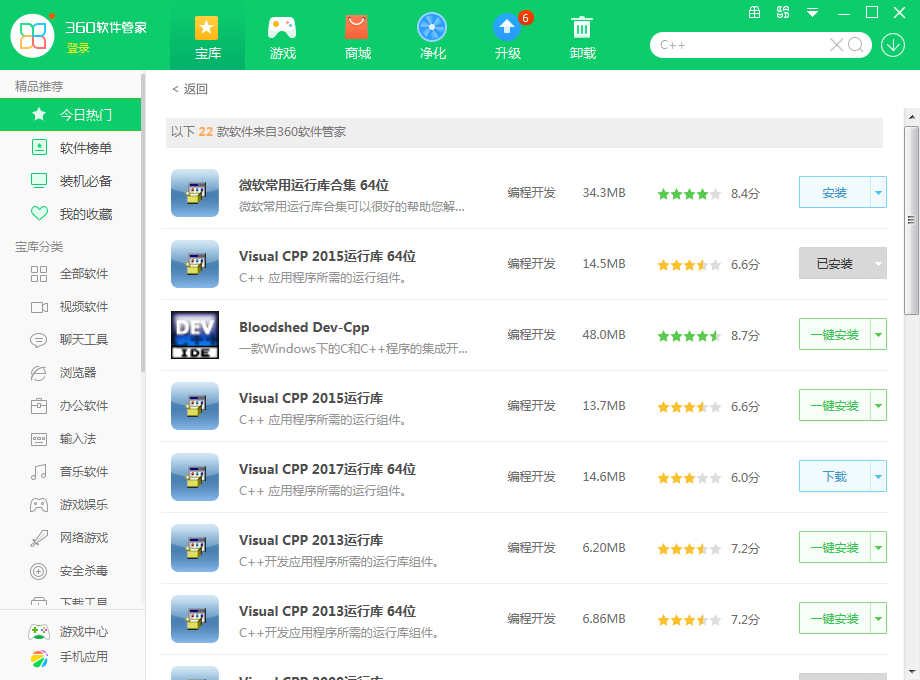Expand install dropdown for Visual CPP 2013运行库 64位
The height and width of the screenshot is (680, 920).
click(x=878, y=618)
